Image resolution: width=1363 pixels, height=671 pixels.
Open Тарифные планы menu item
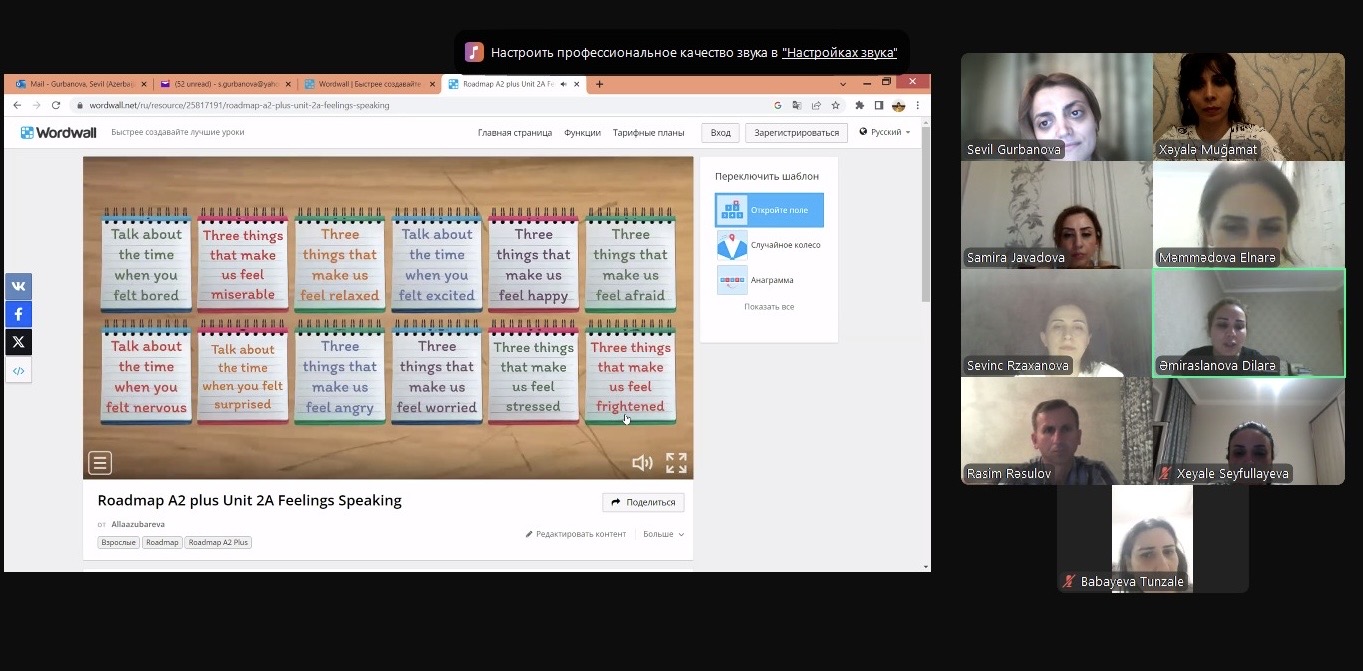(x=648, y=132)
